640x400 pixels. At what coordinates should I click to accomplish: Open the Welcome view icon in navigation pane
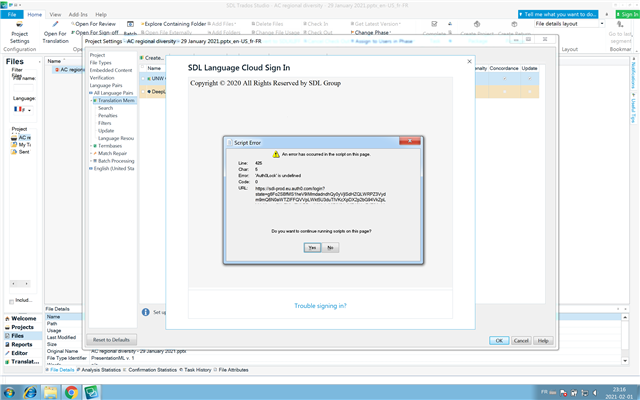tap(22, 318)
